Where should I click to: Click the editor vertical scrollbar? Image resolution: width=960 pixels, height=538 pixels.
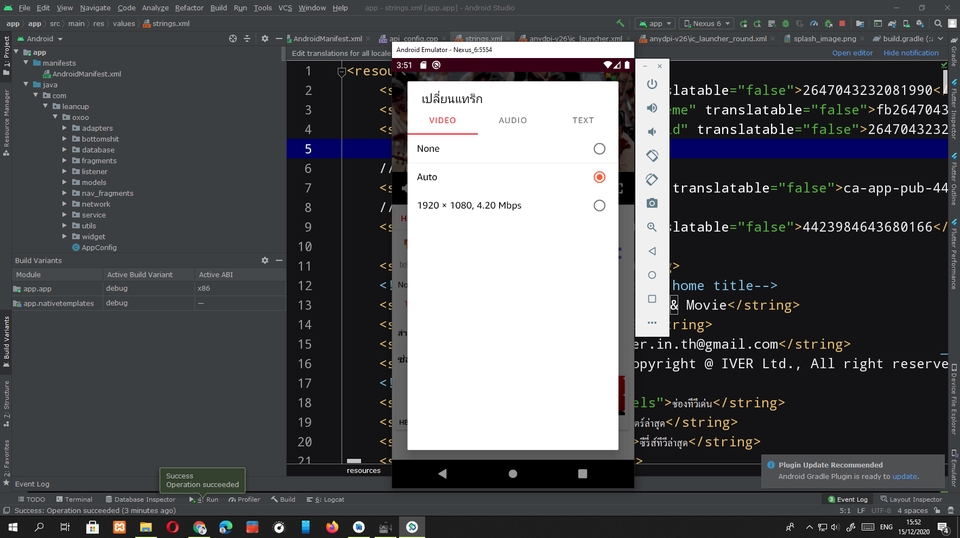click(945, 81)
